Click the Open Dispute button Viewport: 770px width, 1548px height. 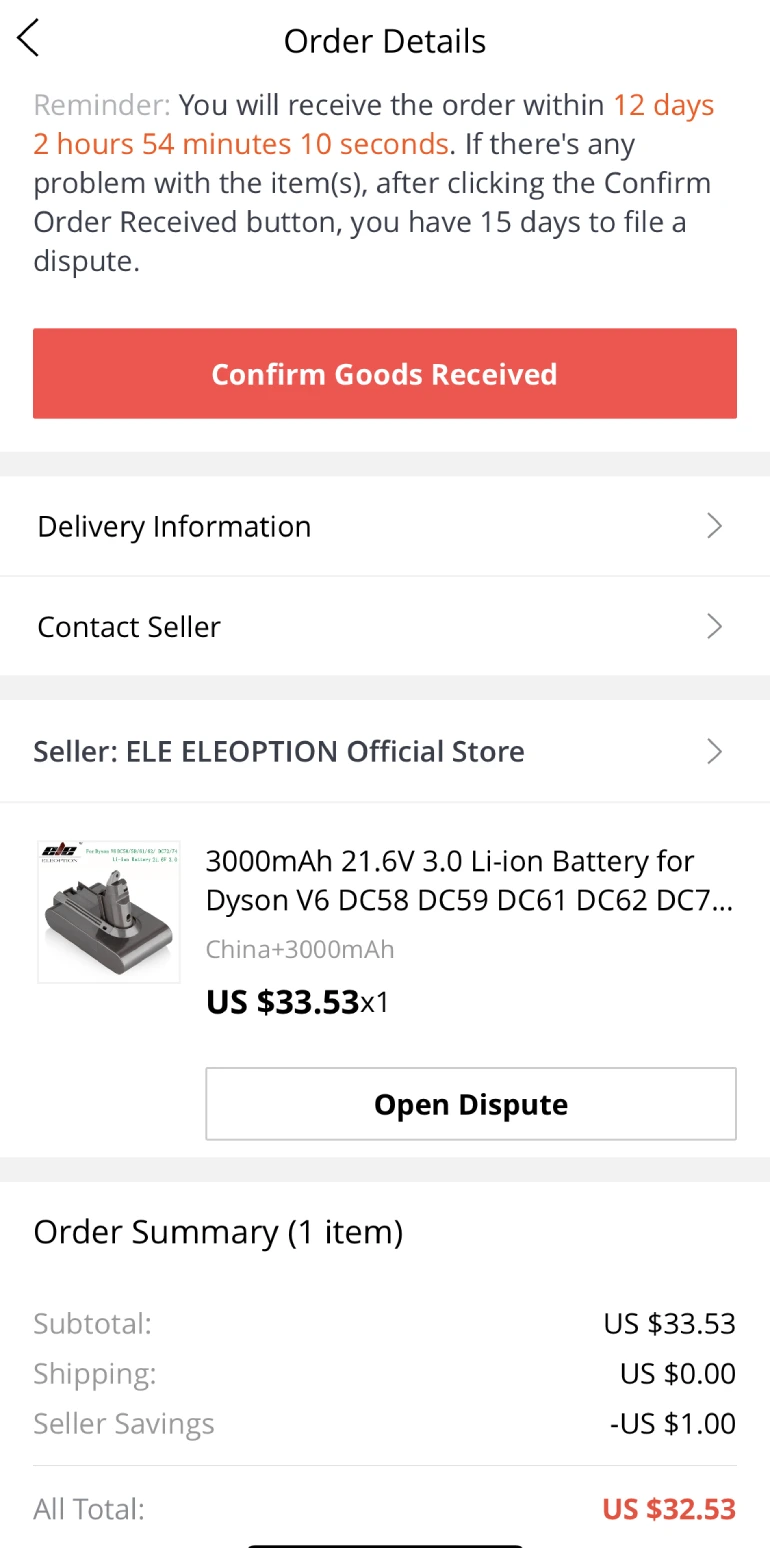471,1104
